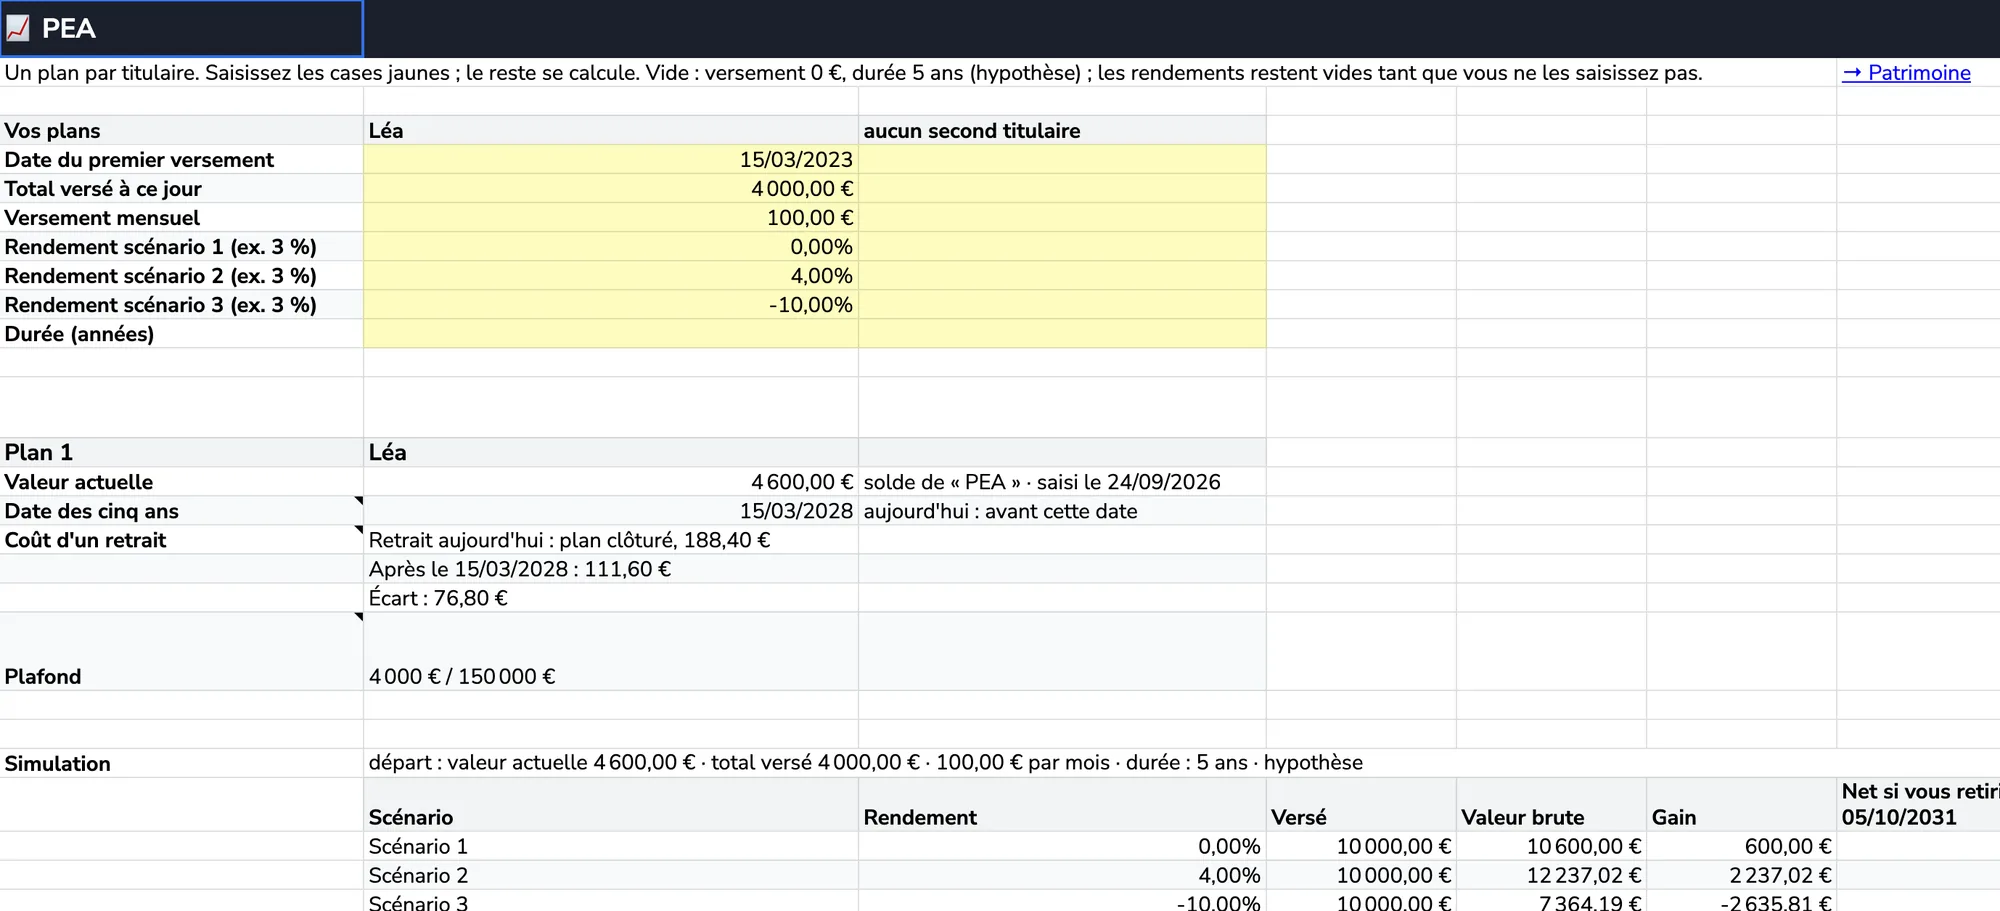
Task: Click the 'aucun second titulaire' header cell
Action: 1062,131
